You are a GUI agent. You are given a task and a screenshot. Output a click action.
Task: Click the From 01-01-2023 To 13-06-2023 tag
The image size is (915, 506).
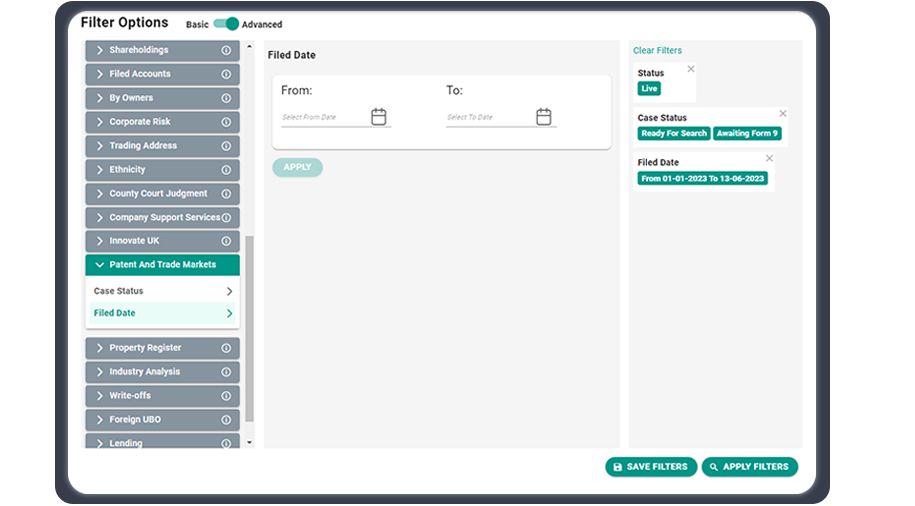(703, 179)
